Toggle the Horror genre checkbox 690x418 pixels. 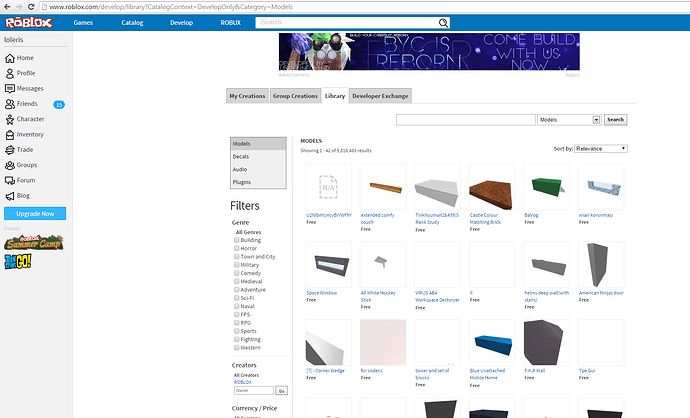(237, 248)
